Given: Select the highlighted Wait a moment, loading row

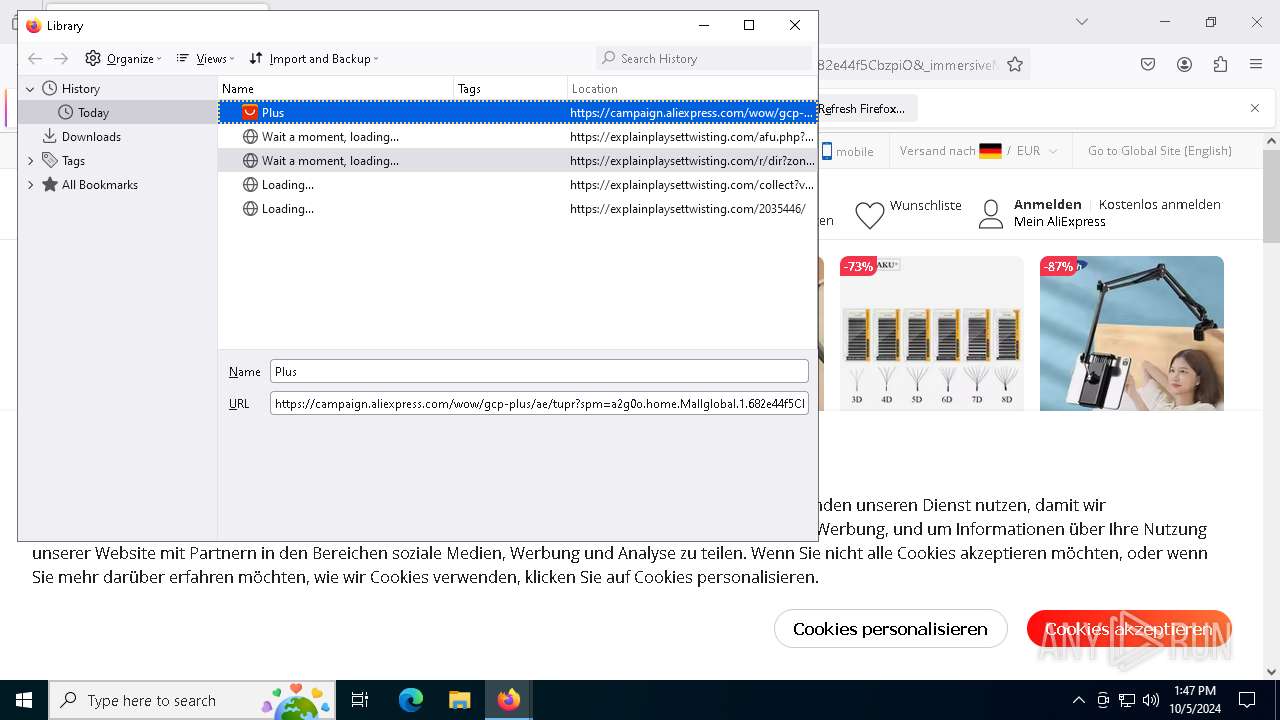Looking at the screenshot, I should point(518,161).
